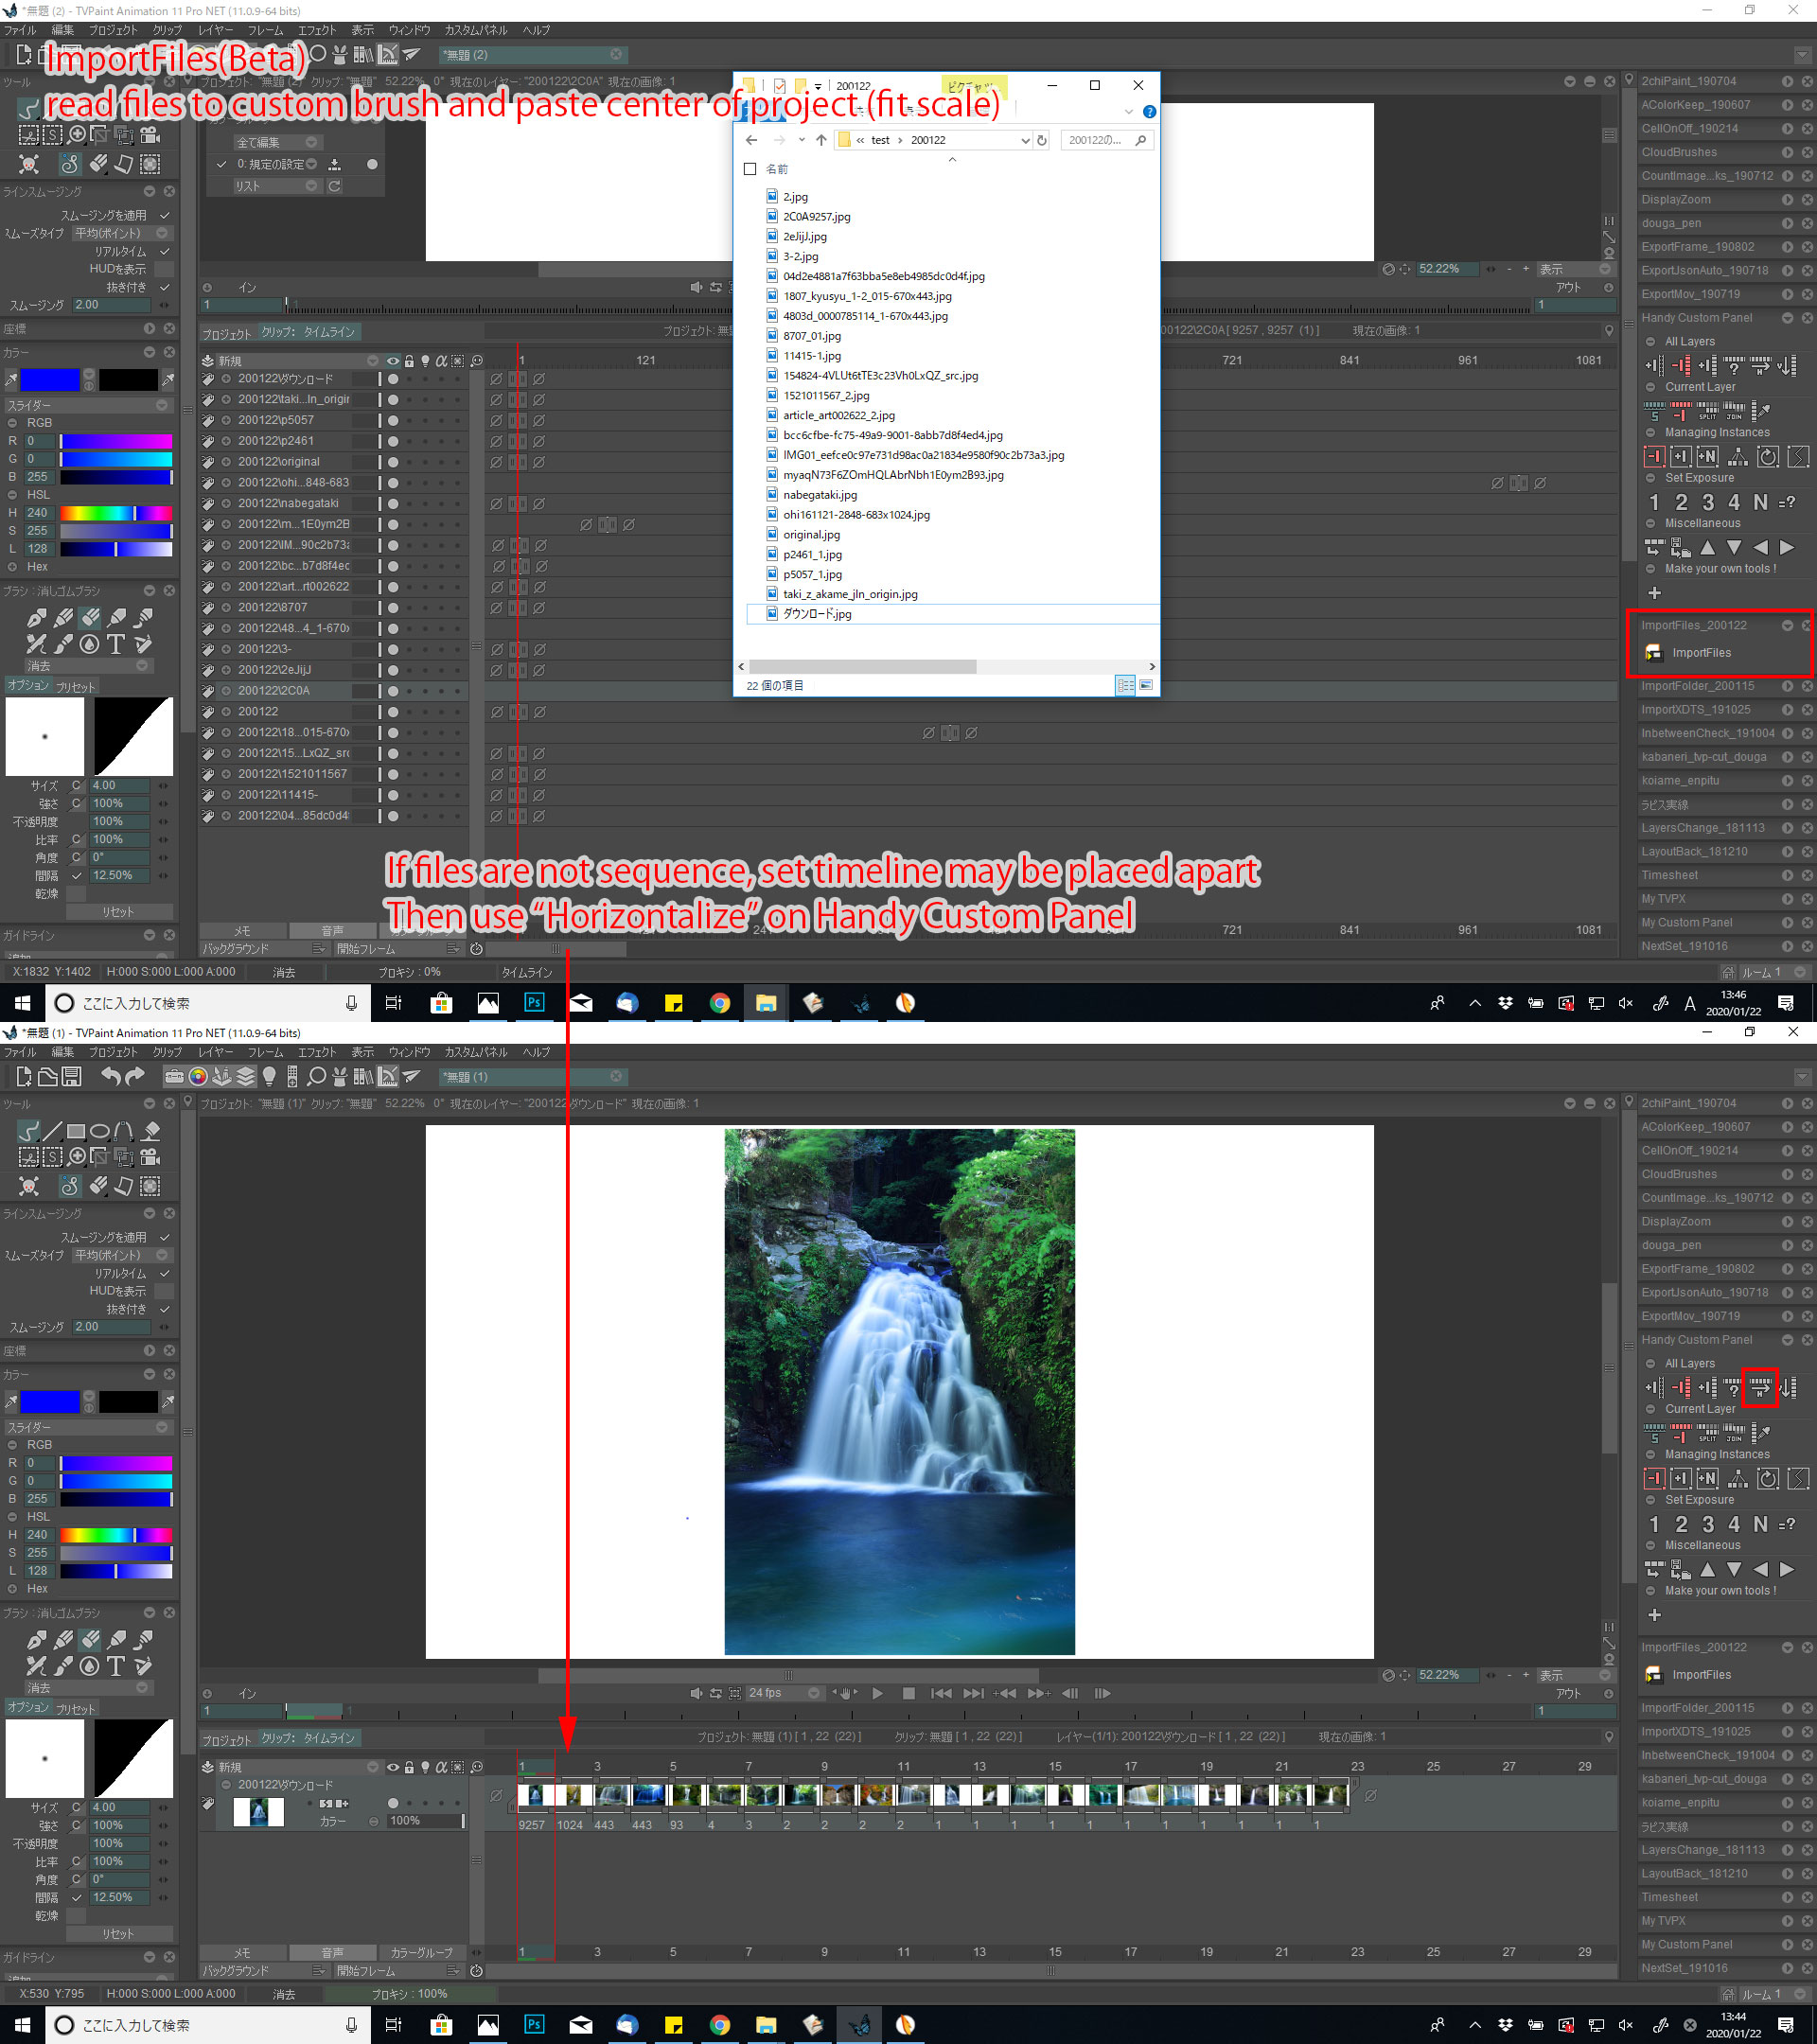
Task: Click Photoshop icon in bottom taskbar
Action: [x=534, y=2024]
